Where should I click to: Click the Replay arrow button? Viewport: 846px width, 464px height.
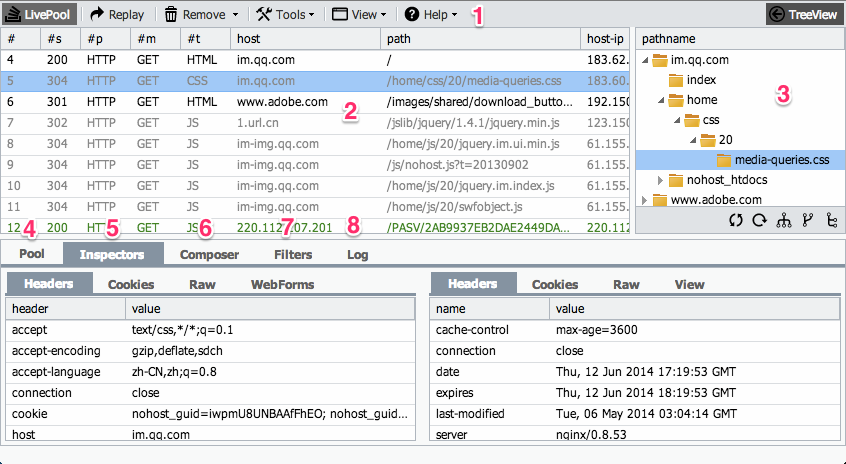tap(117, 15)
